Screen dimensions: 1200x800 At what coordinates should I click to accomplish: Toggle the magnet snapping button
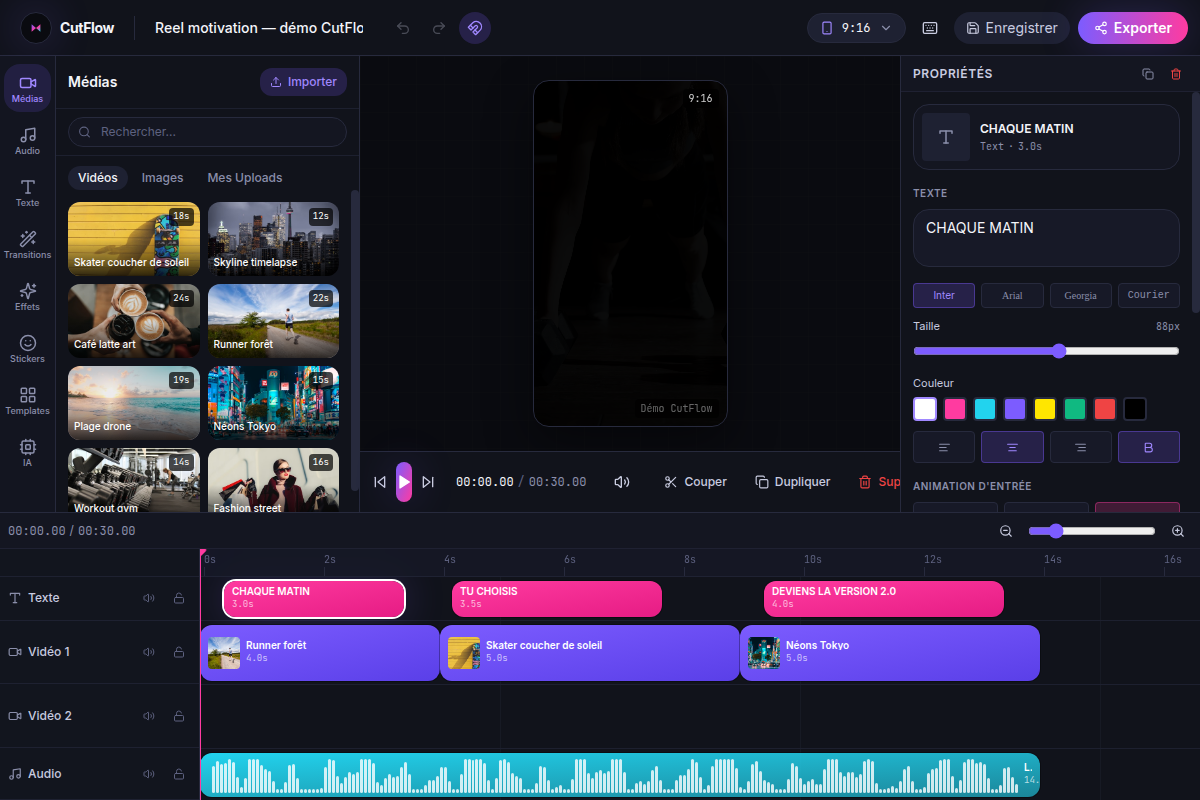point(475,28)
